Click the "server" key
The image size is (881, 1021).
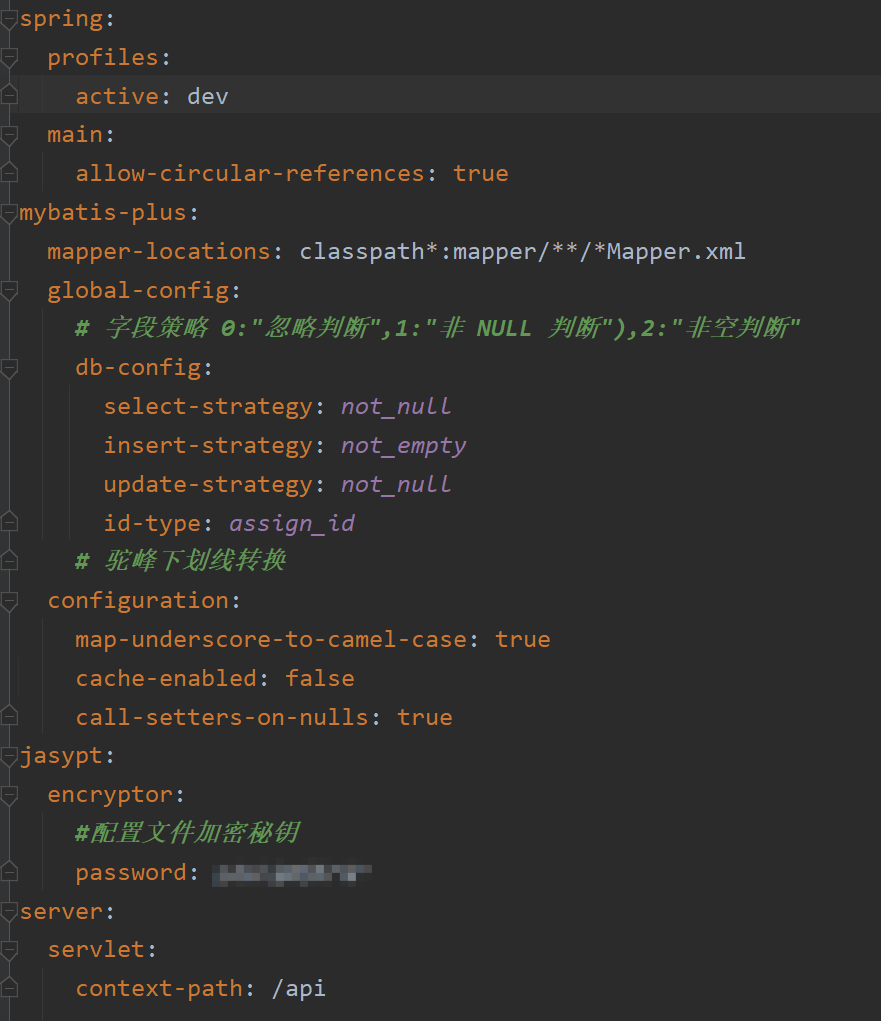(61, 912)
